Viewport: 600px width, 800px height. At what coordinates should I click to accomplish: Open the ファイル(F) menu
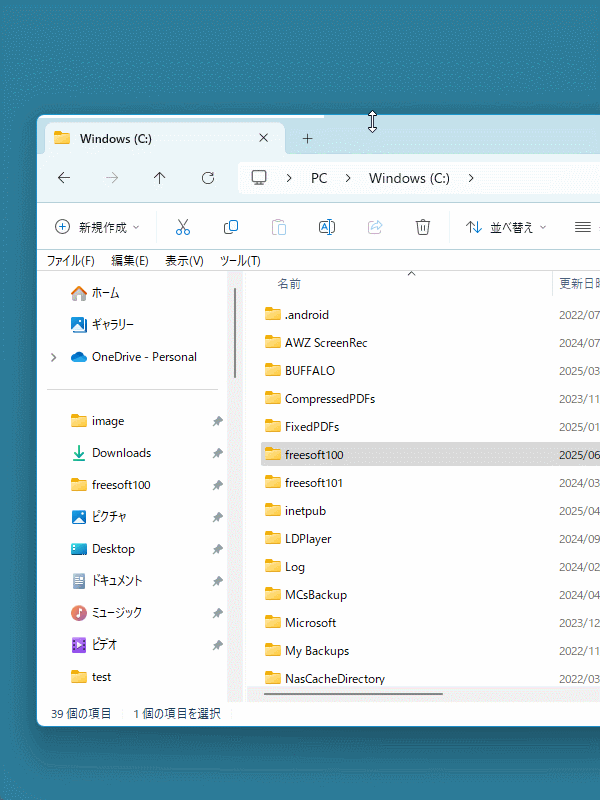click(x=71, y=261)
